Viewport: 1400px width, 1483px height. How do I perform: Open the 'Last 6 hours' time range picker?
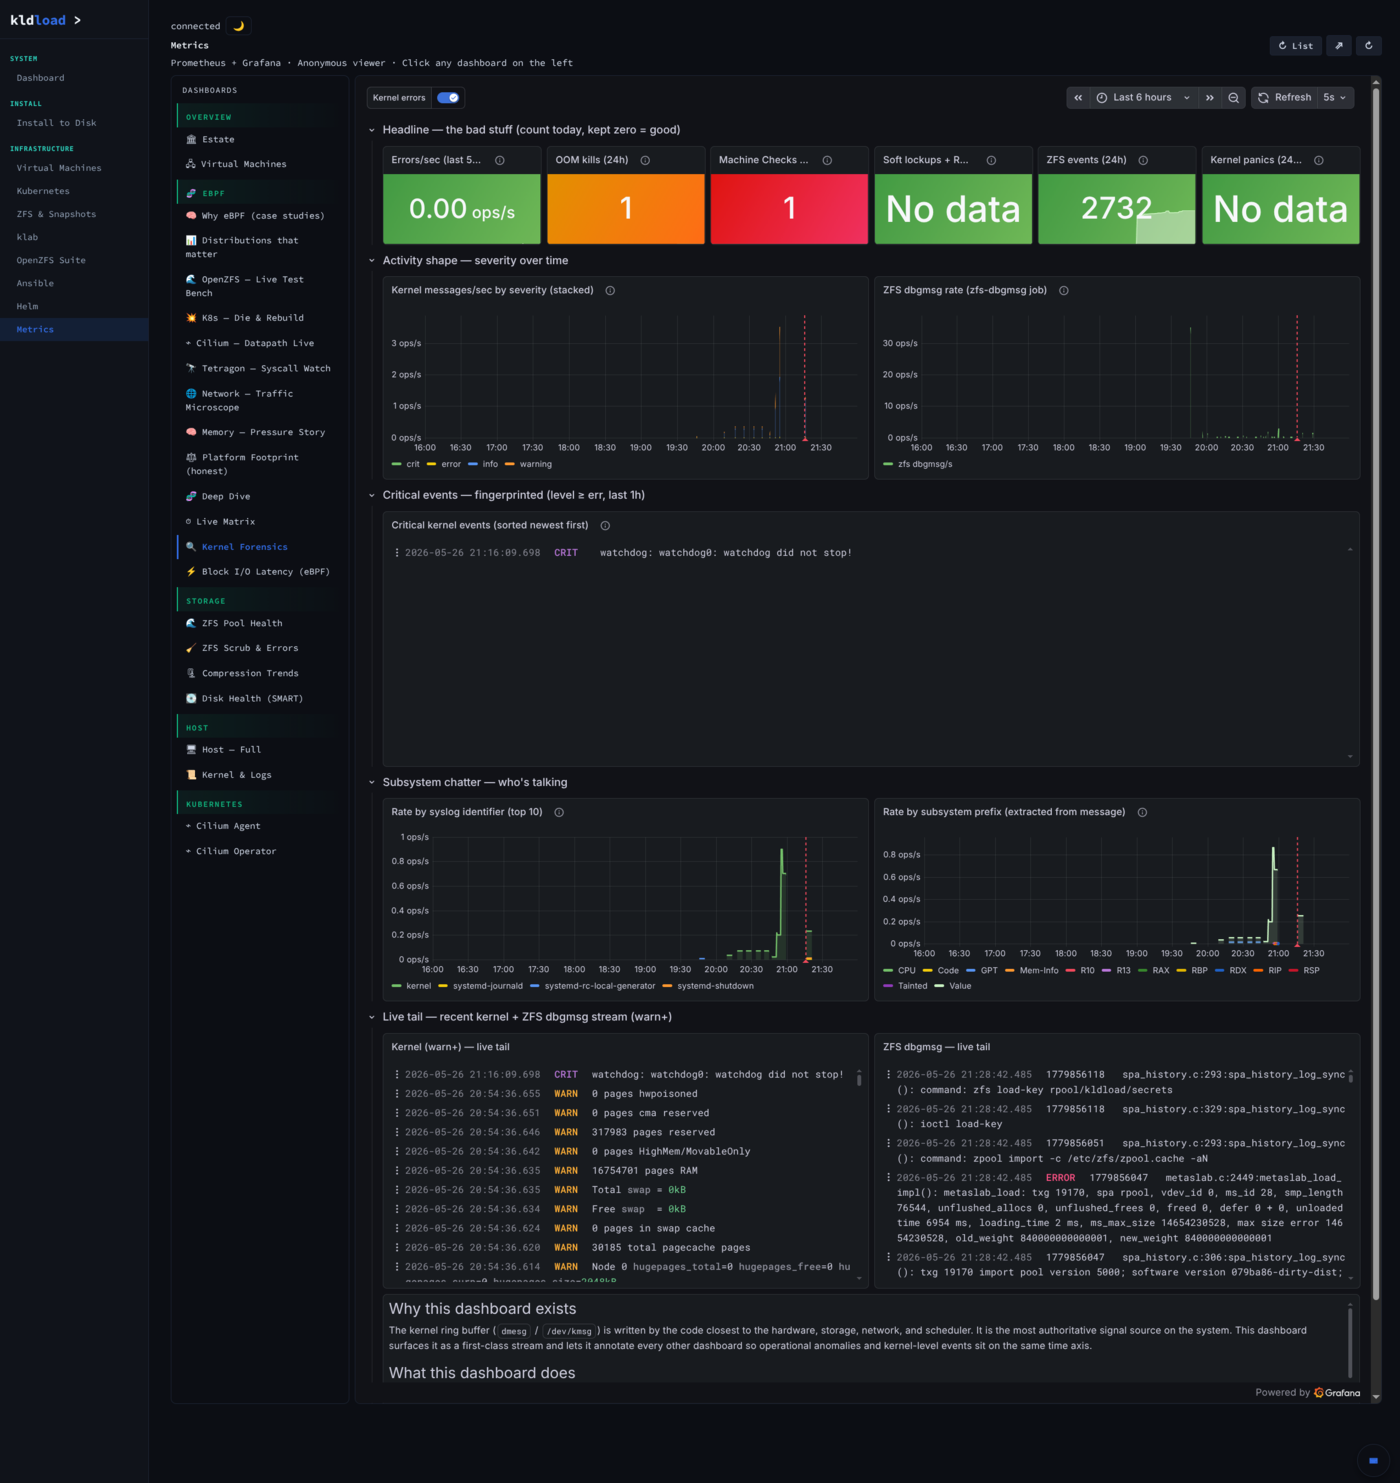pyautogui.click(x=1143, y=98)
